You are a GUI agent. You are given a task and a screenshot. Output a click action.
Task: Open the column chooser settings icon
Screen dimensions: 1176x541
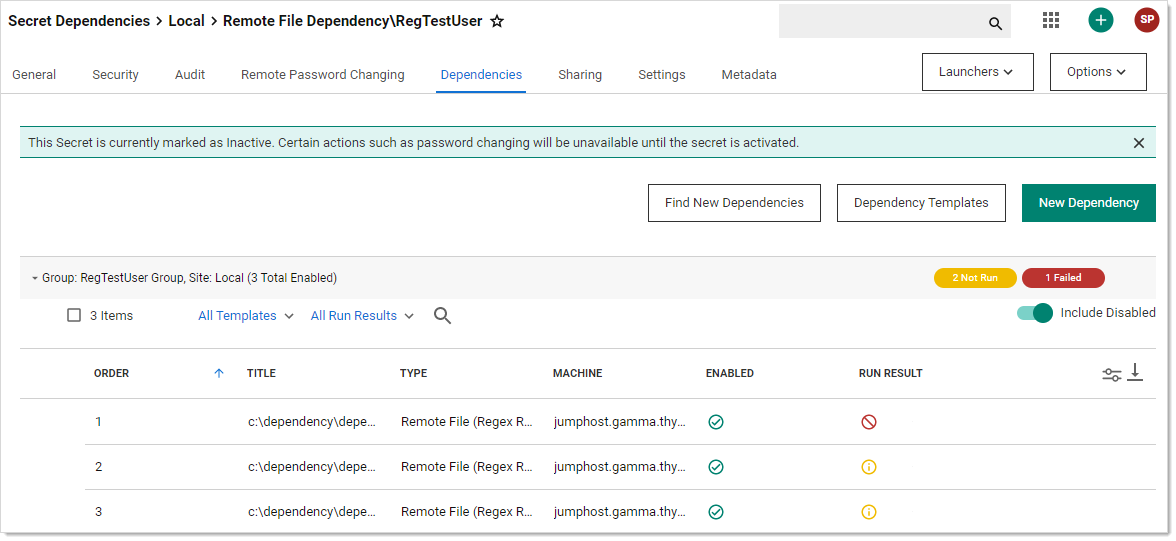click(1111, 375)
